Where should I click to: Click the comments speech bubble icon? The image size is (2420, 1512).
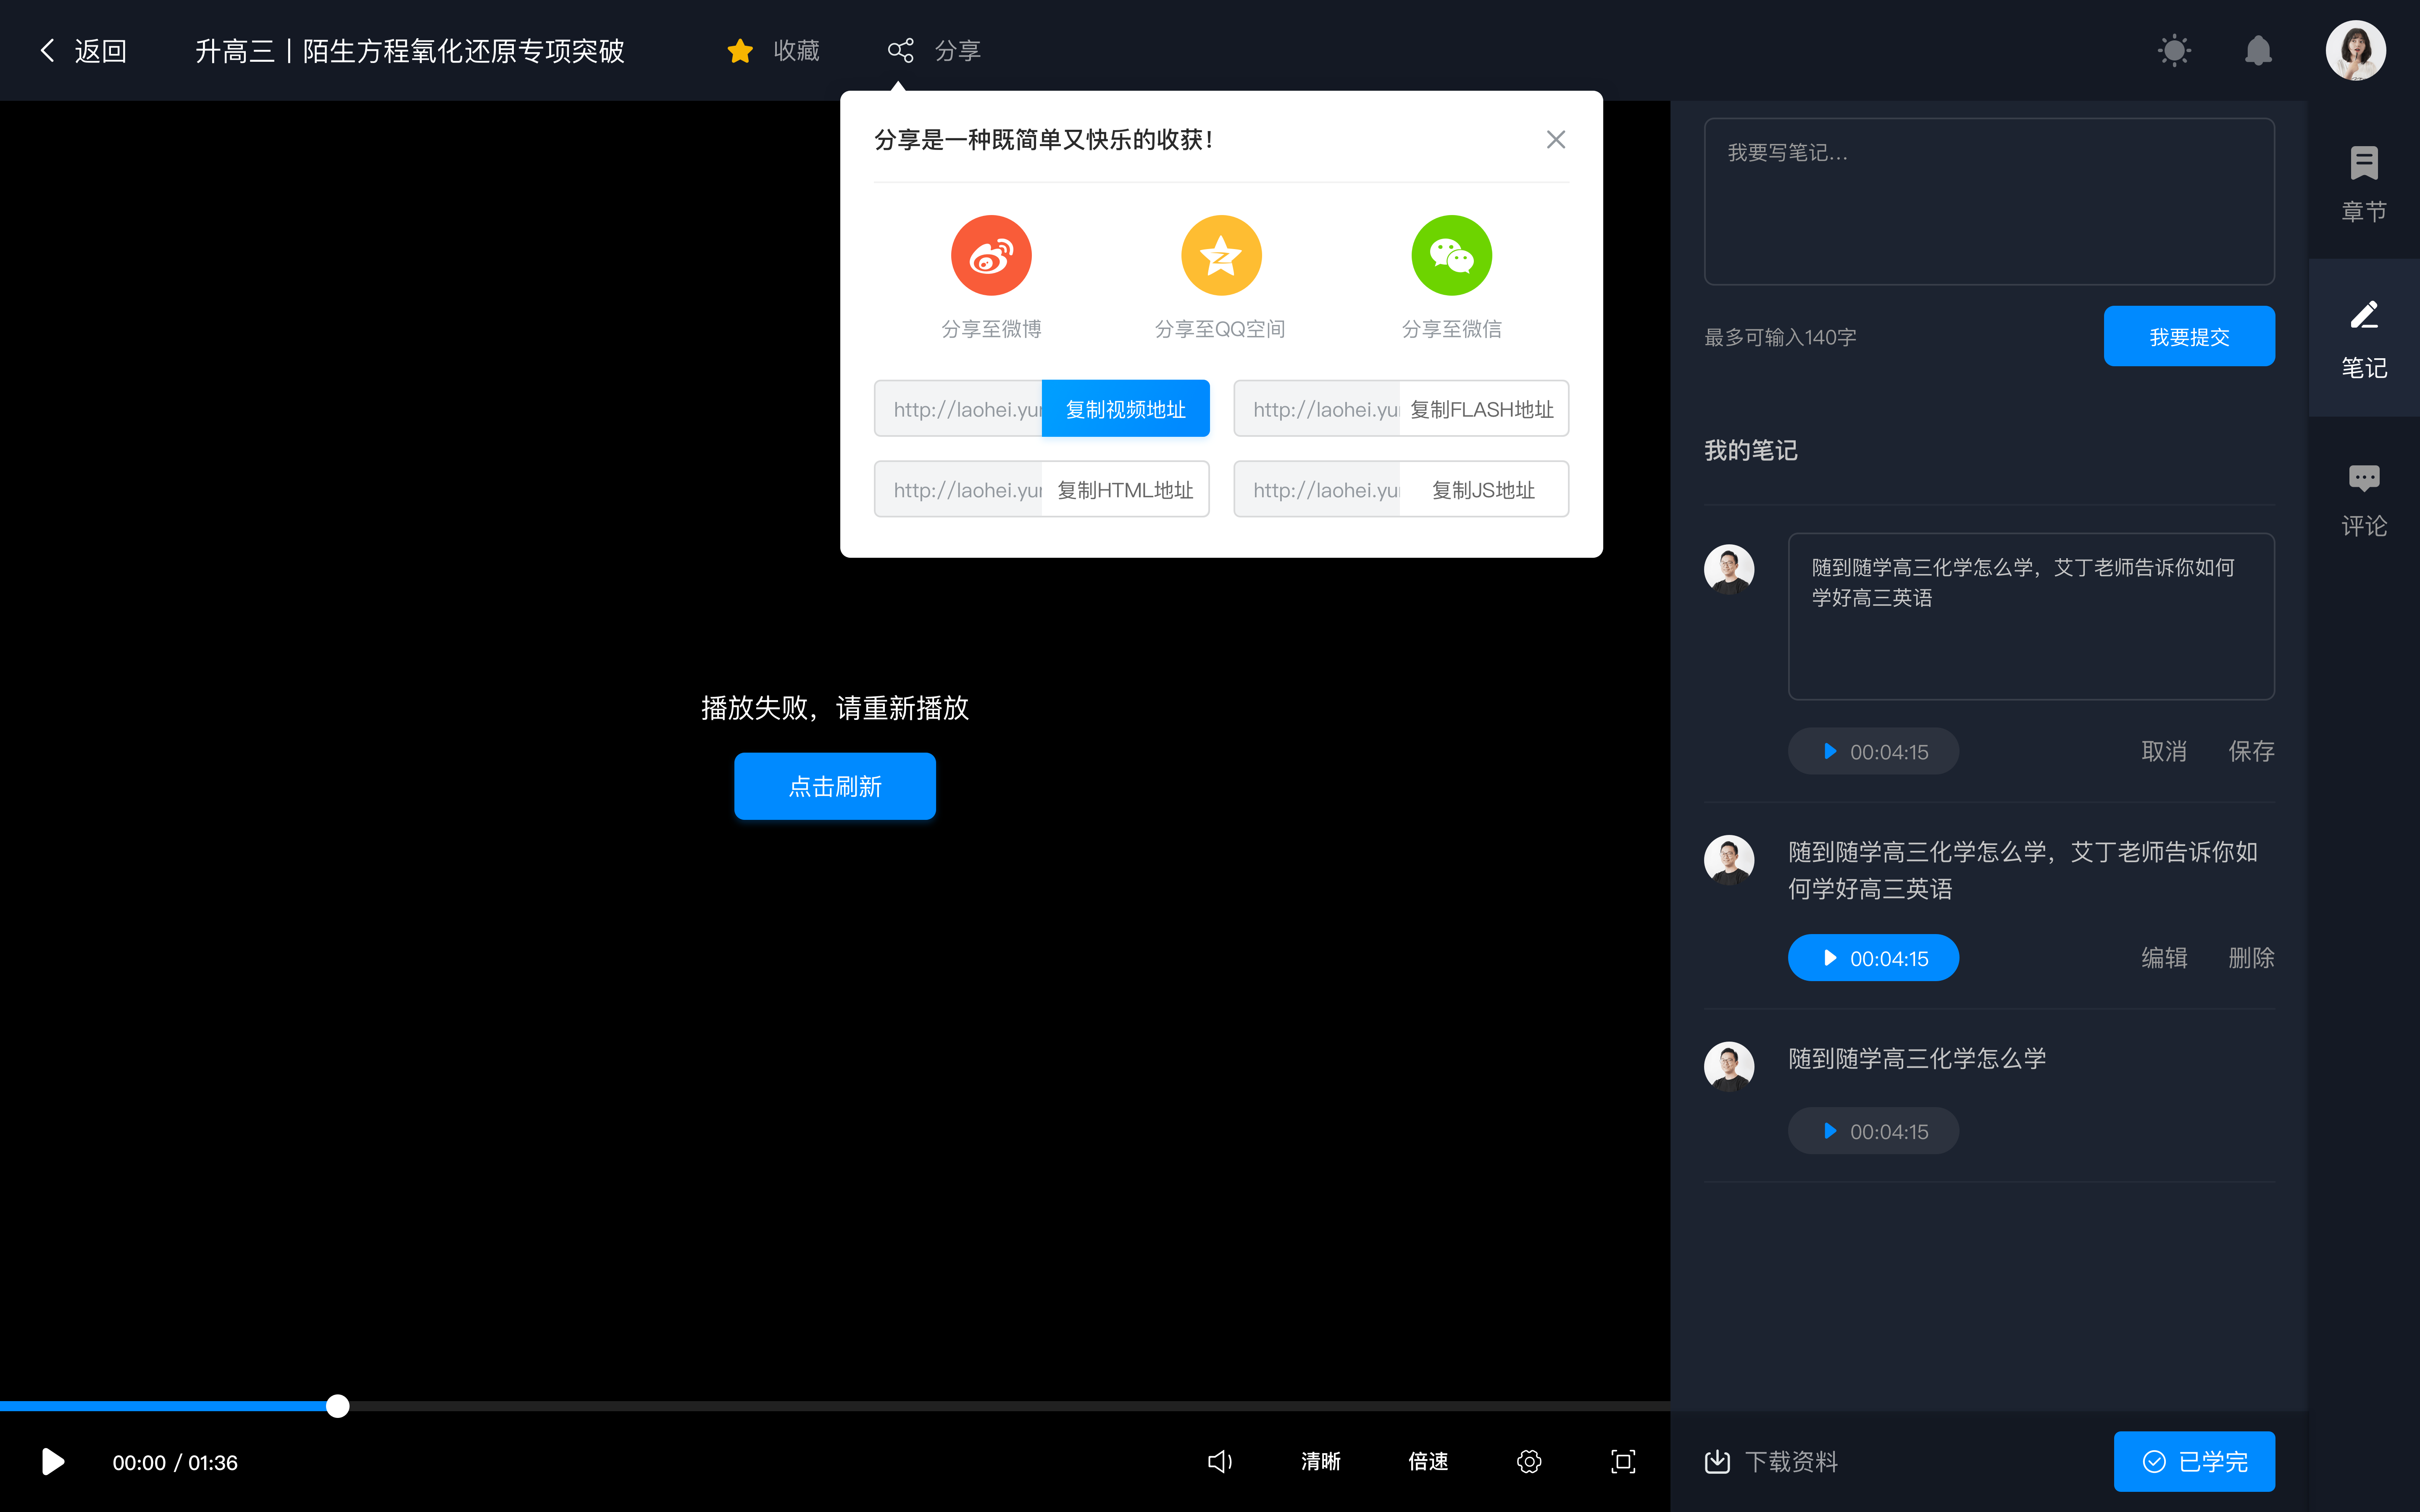click(x=2364, y=479)
